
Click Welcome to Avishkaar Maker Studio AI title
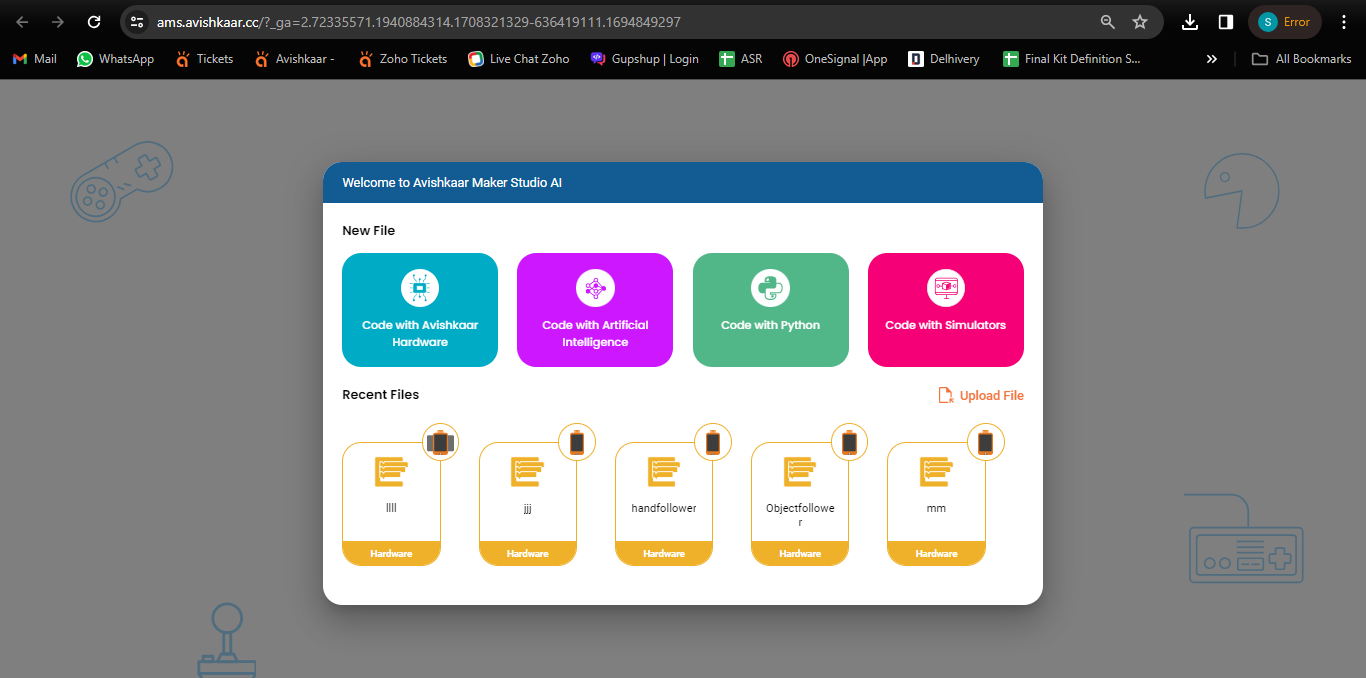pos(452,183)
